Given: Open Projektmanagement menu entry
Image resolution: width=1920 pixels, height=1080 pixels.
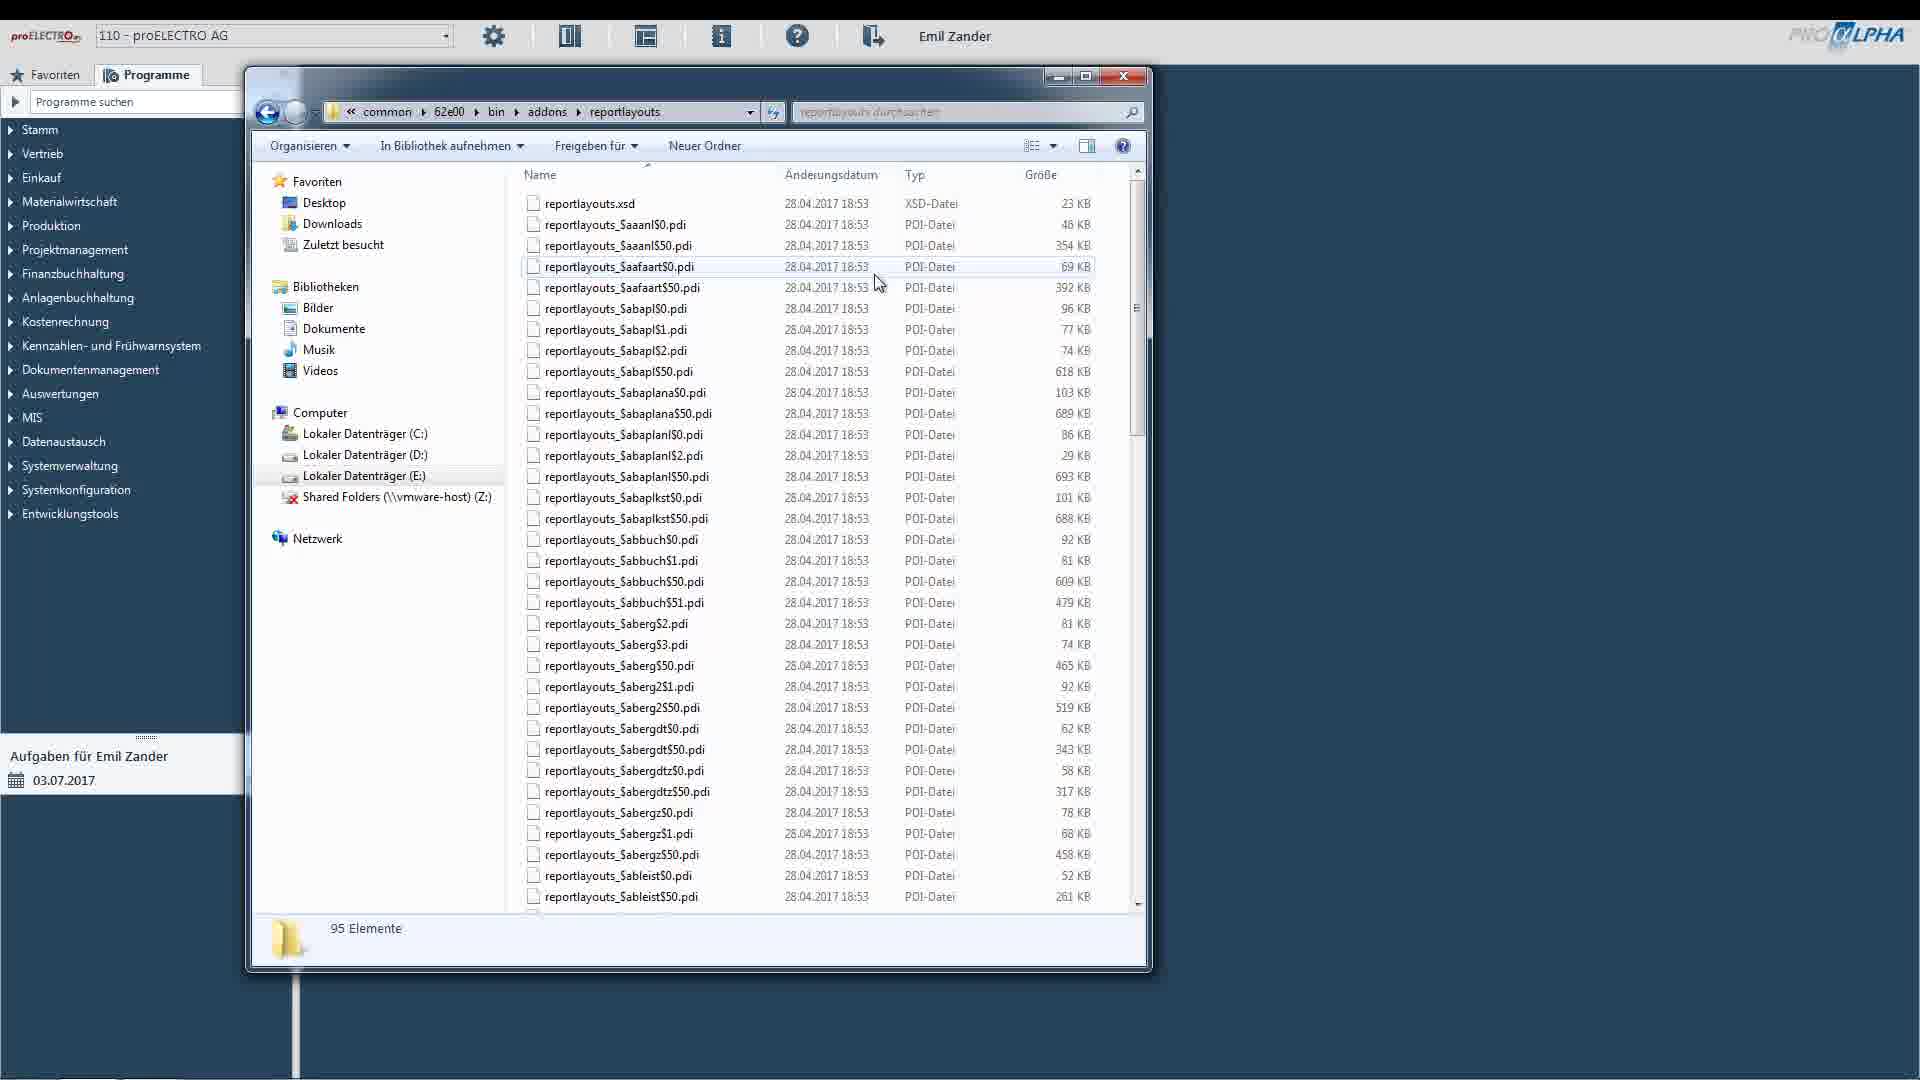Looking at the screenshot, I should point(75,250).
